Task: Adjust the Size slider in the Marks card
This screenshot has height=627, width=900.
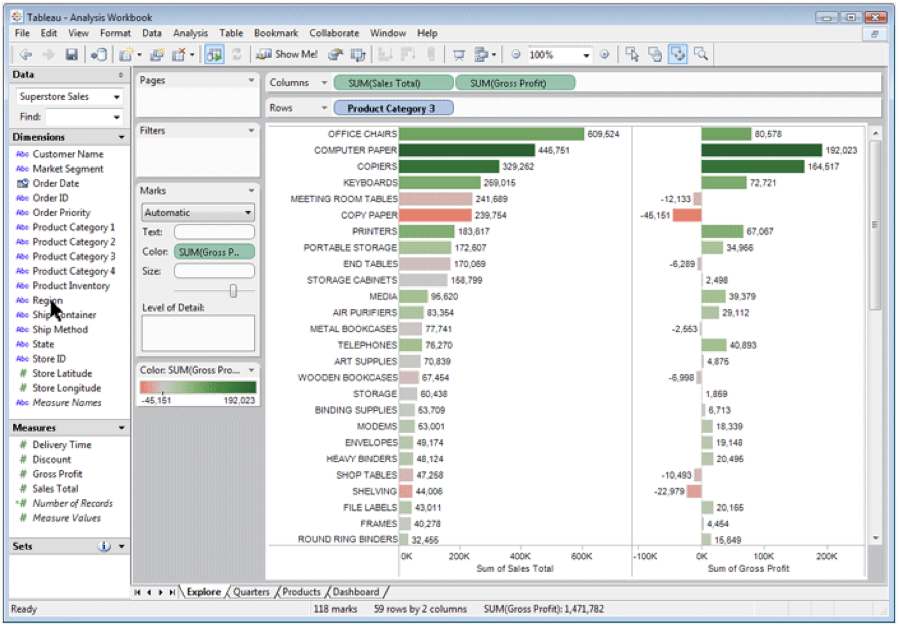Action: 233,290
